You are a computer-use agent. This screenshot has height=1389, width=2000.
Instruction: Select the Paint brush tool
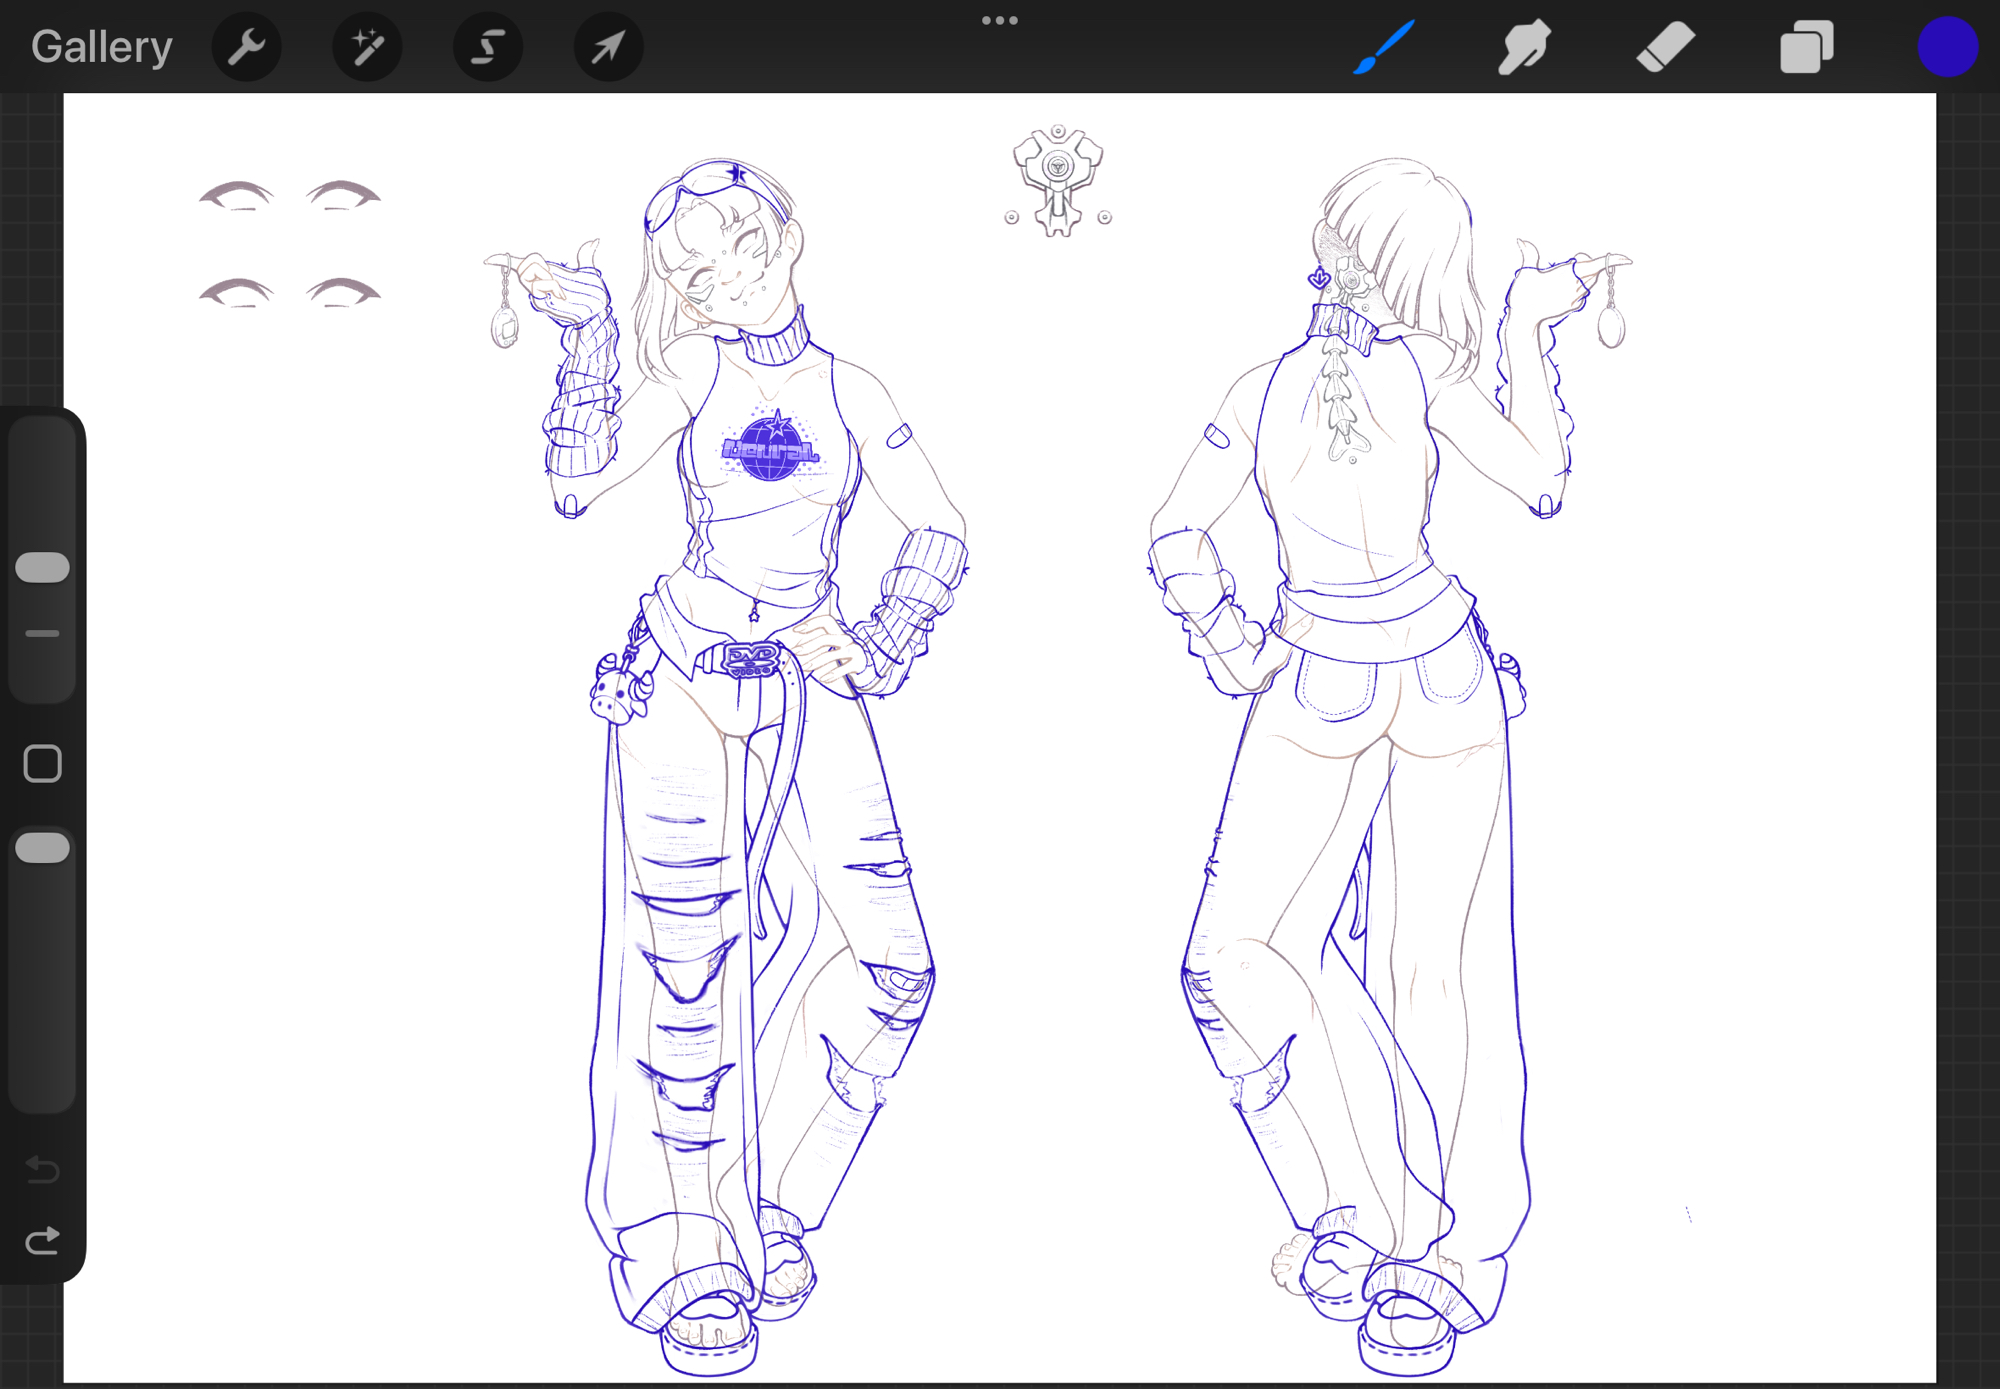1385,47
